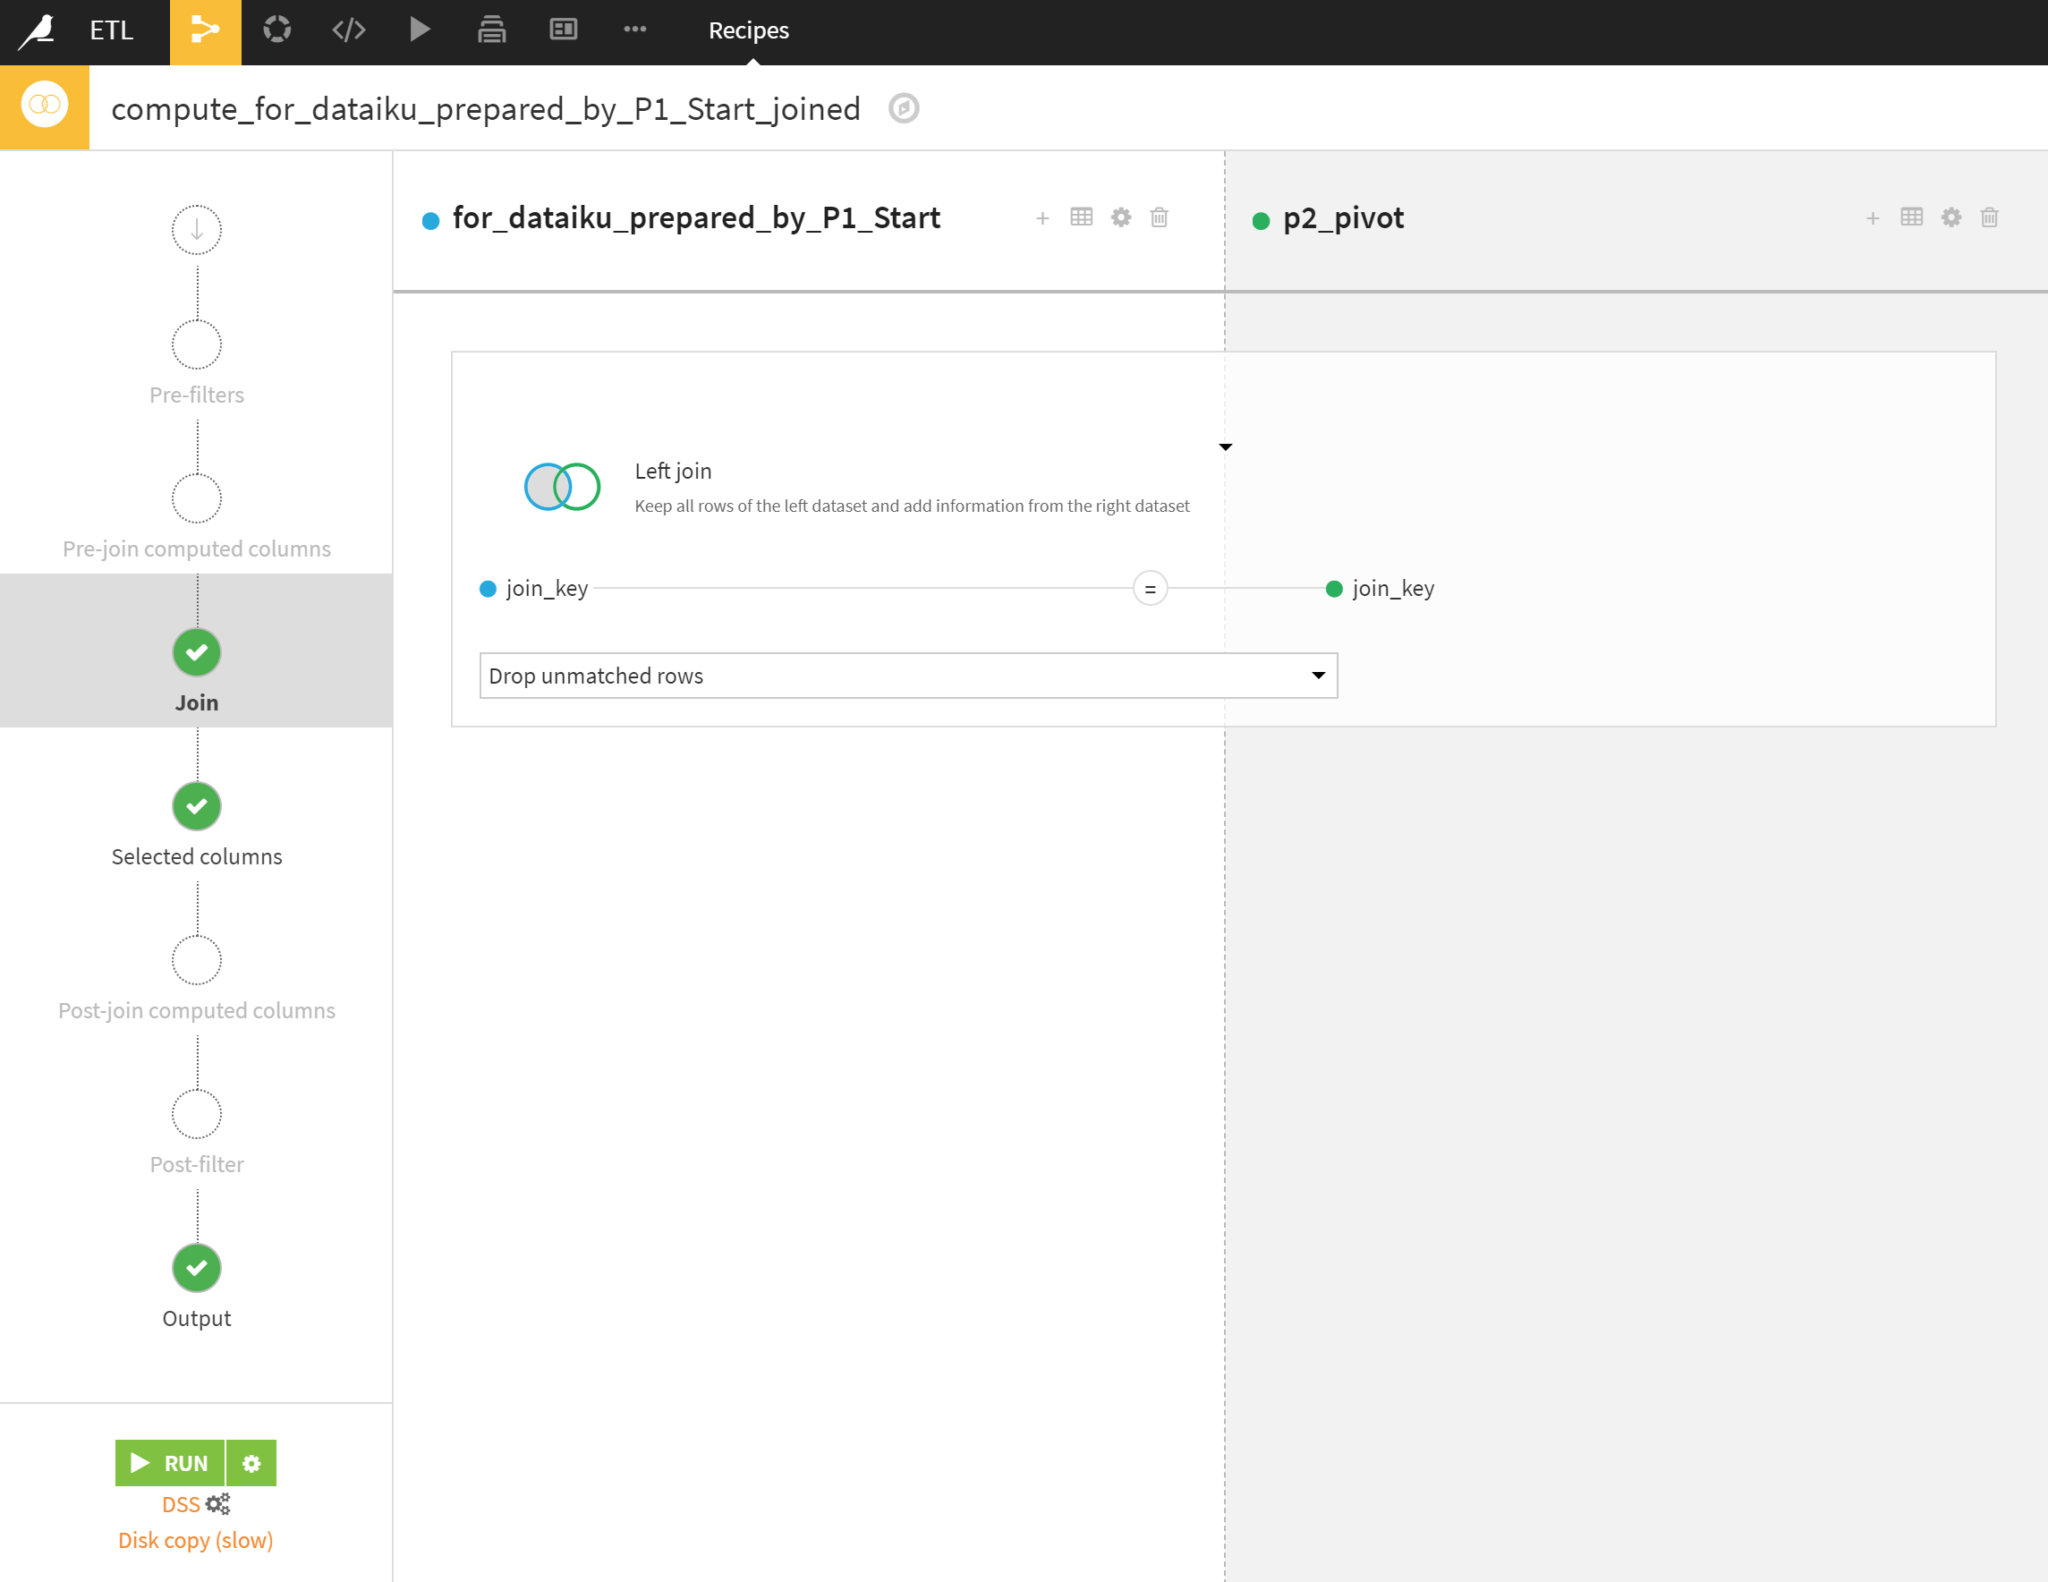Viewport: 2048px width, 1582px height.
Task: Click the compass icon beside recipe name
Action: click(x=903, y=108)
